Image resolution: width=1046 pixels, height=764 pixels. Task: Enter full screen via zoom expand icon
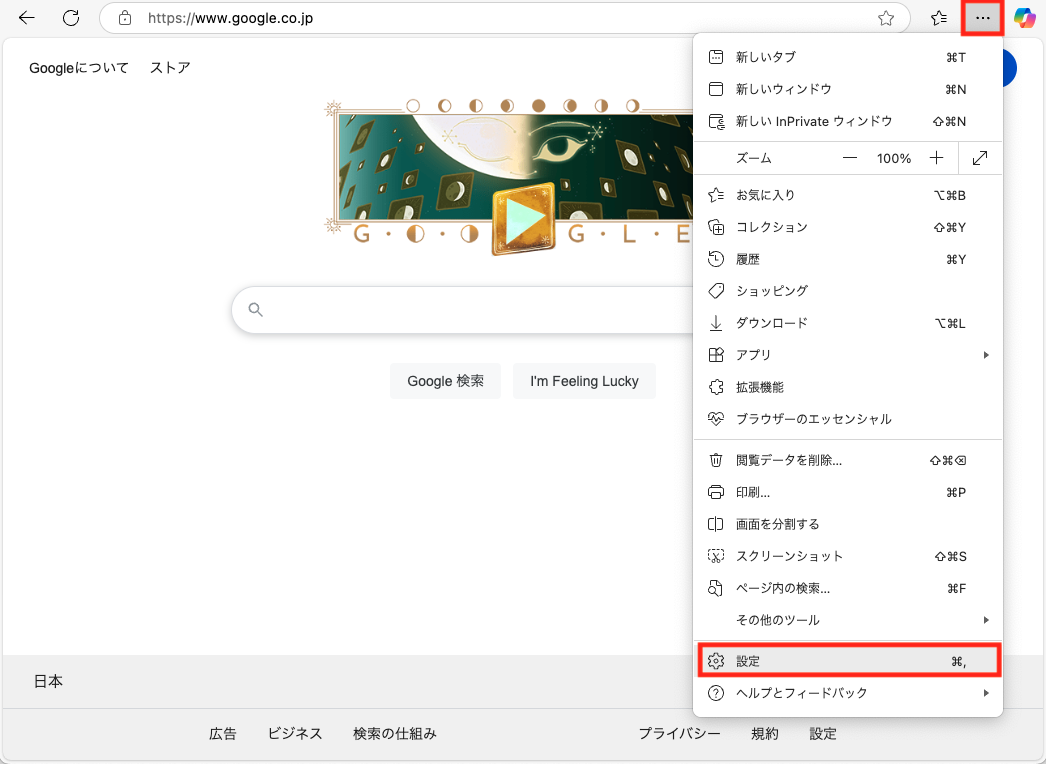coord(980,158)
